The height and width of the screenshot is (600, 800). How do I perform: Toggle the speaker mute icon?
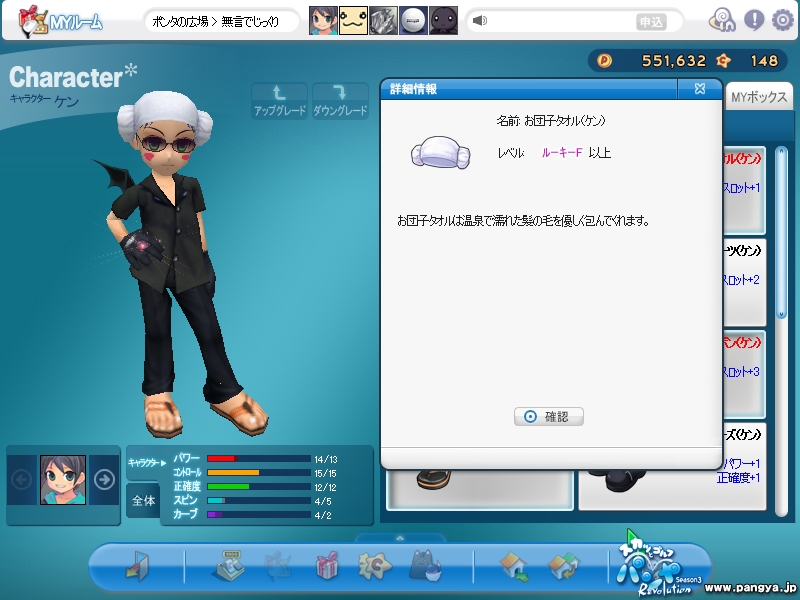[x=480, y=20]
